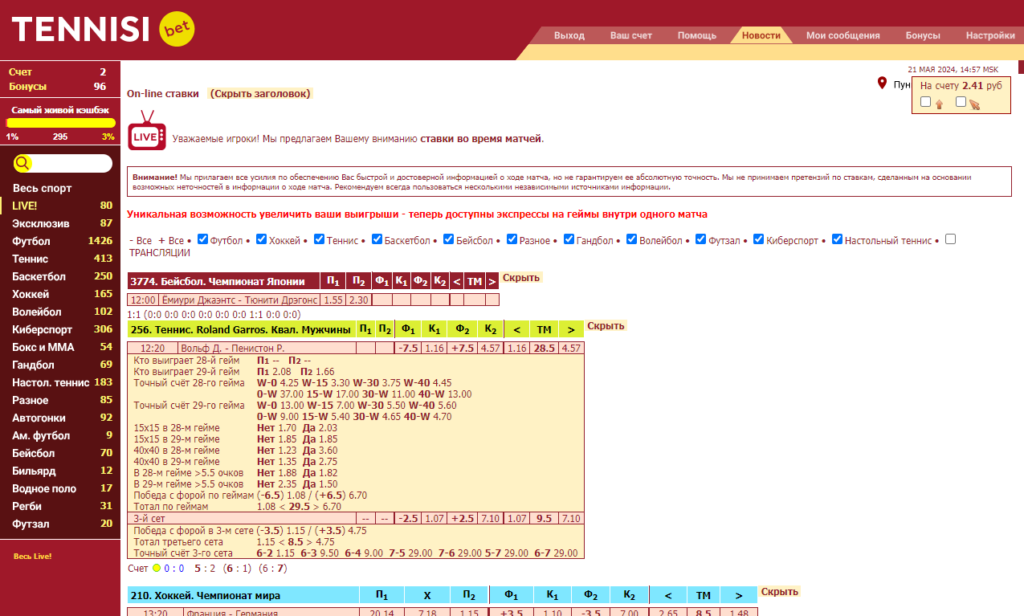The height and width of the screenshot is (616, 1024).
Task: Click the red location pin icon
Action: point(882,83)
